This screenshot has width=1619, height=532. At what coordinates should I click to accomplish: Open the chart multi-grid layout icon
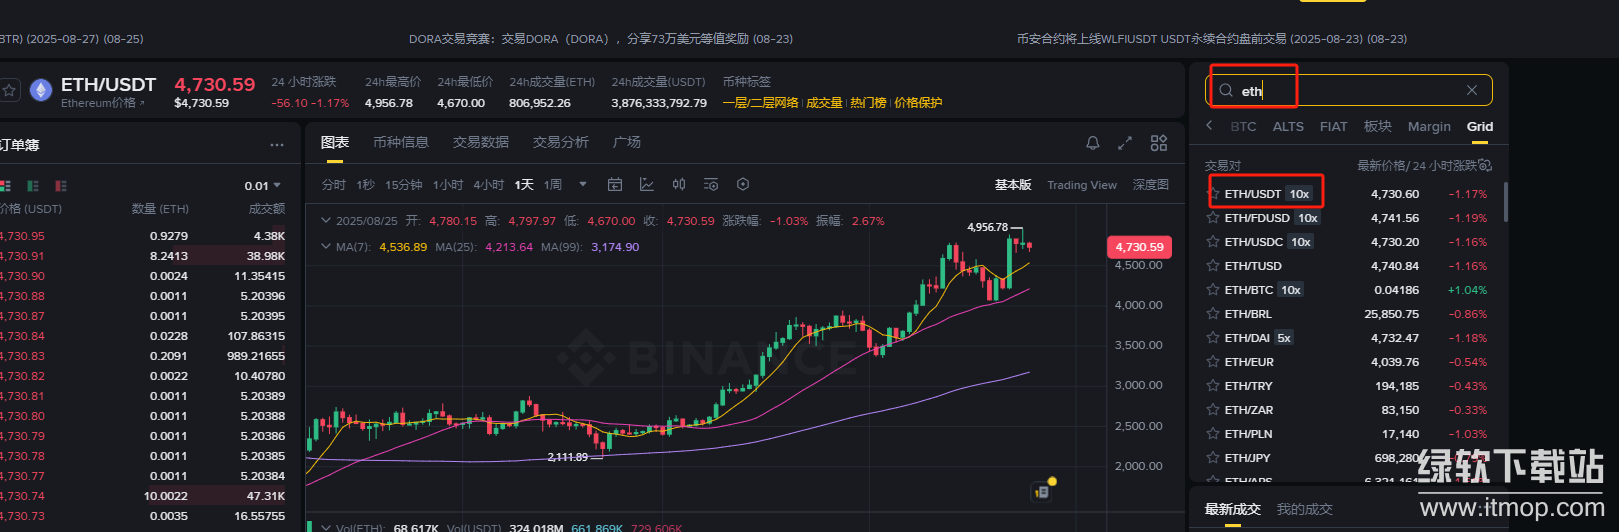1159,143
